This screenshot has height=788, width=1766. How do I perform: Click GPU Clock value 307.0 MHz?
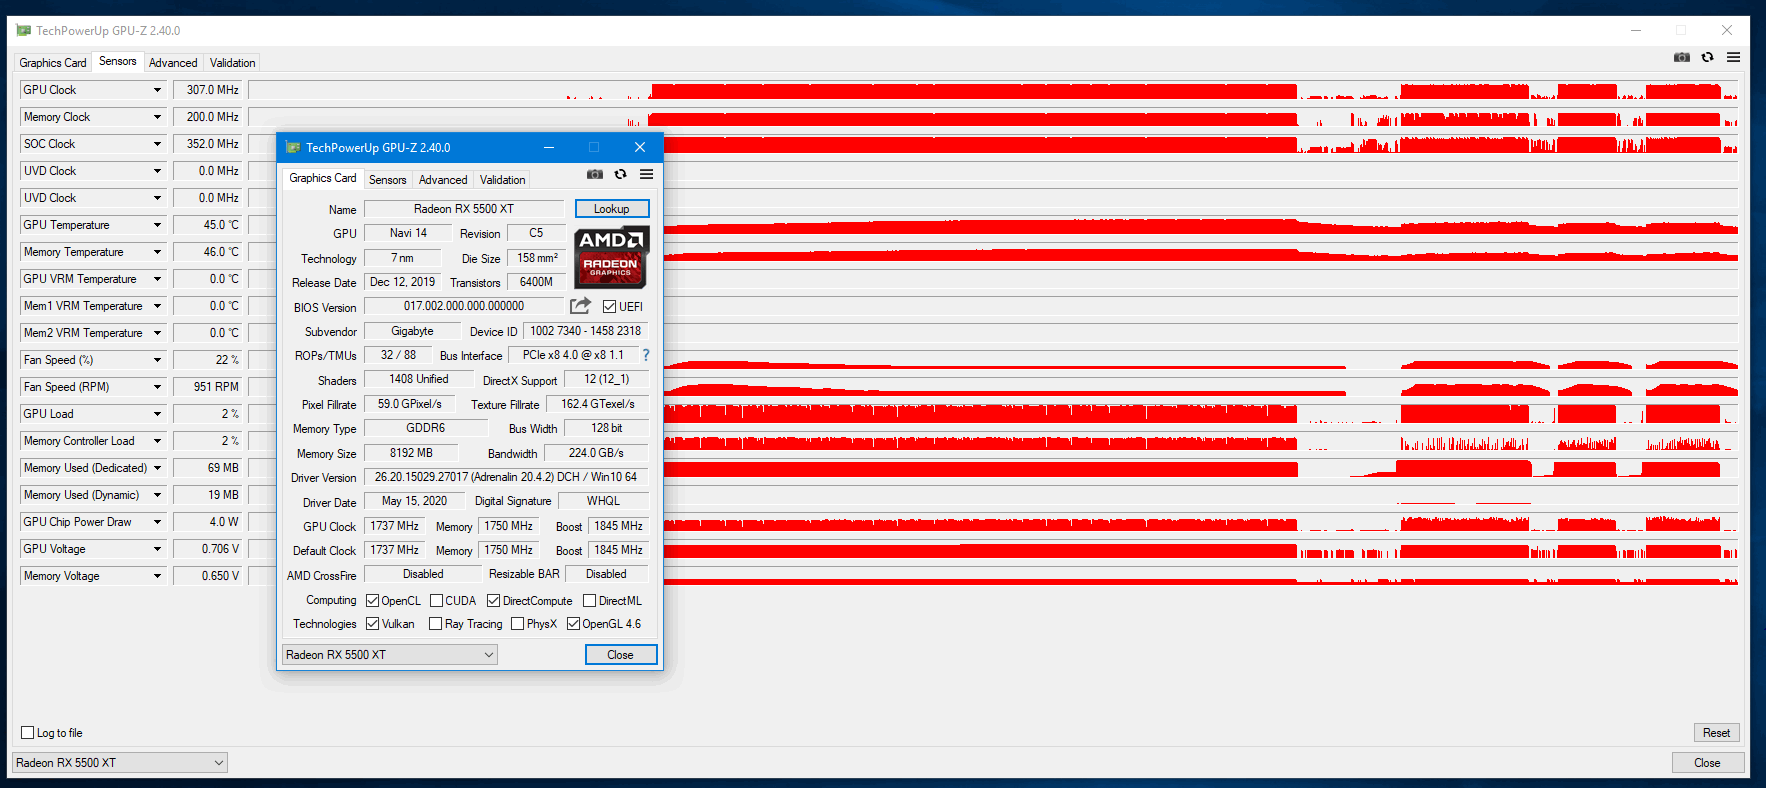[x=208, y=90]
